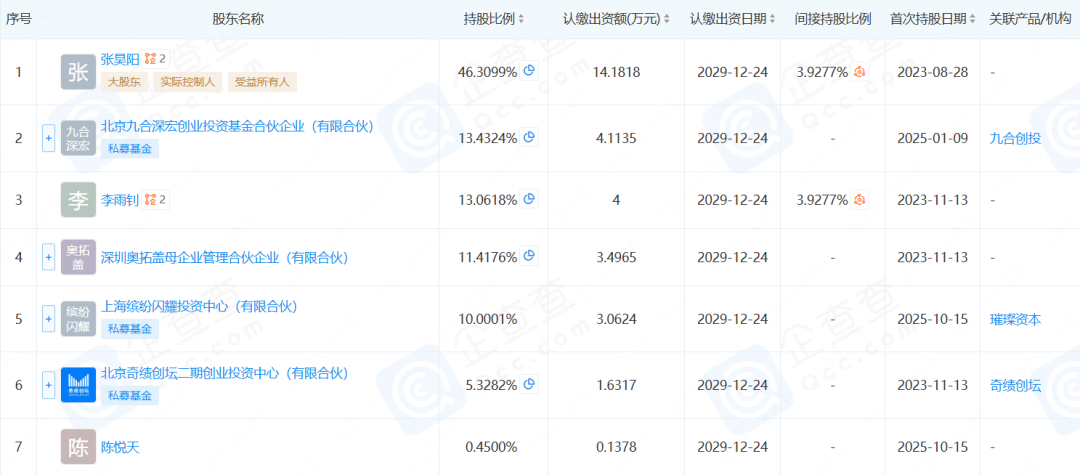Image resolution: width=1080 pixels, height=475 pixels.
Task: Select the 3.0624 capital amount cell
Action: click(616, 319)
